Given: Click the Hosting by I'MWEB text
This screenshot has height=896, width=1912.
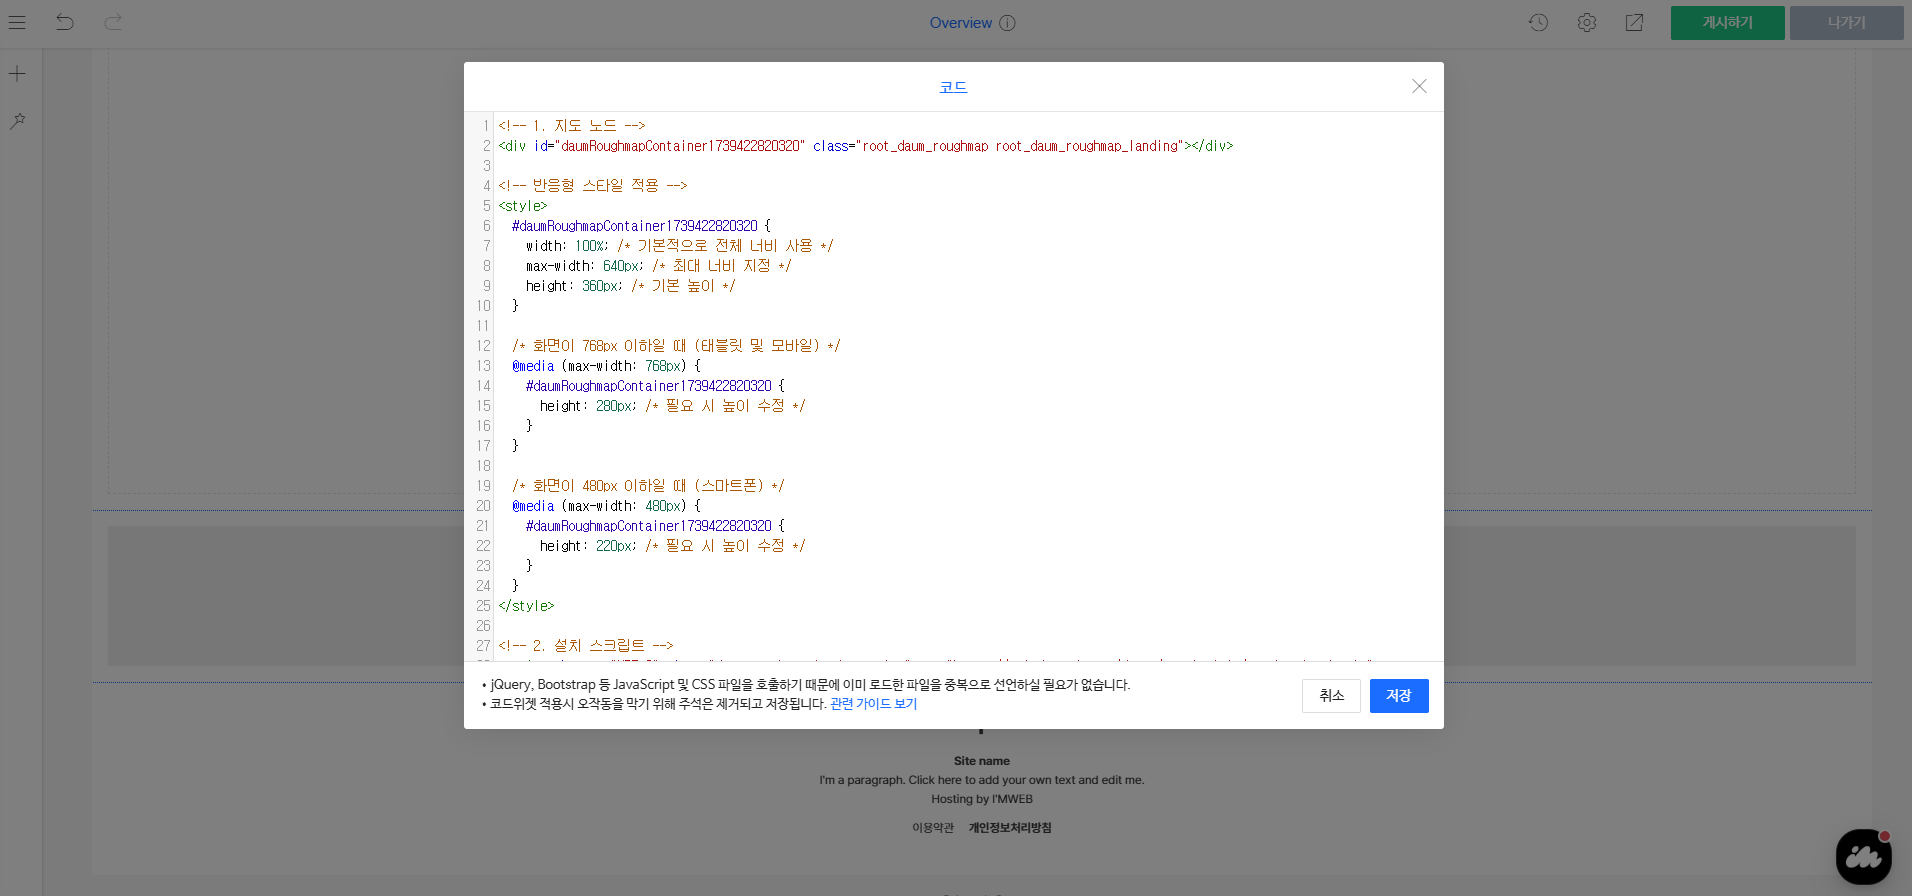Looking at the screenshot, I should point(982,799).
